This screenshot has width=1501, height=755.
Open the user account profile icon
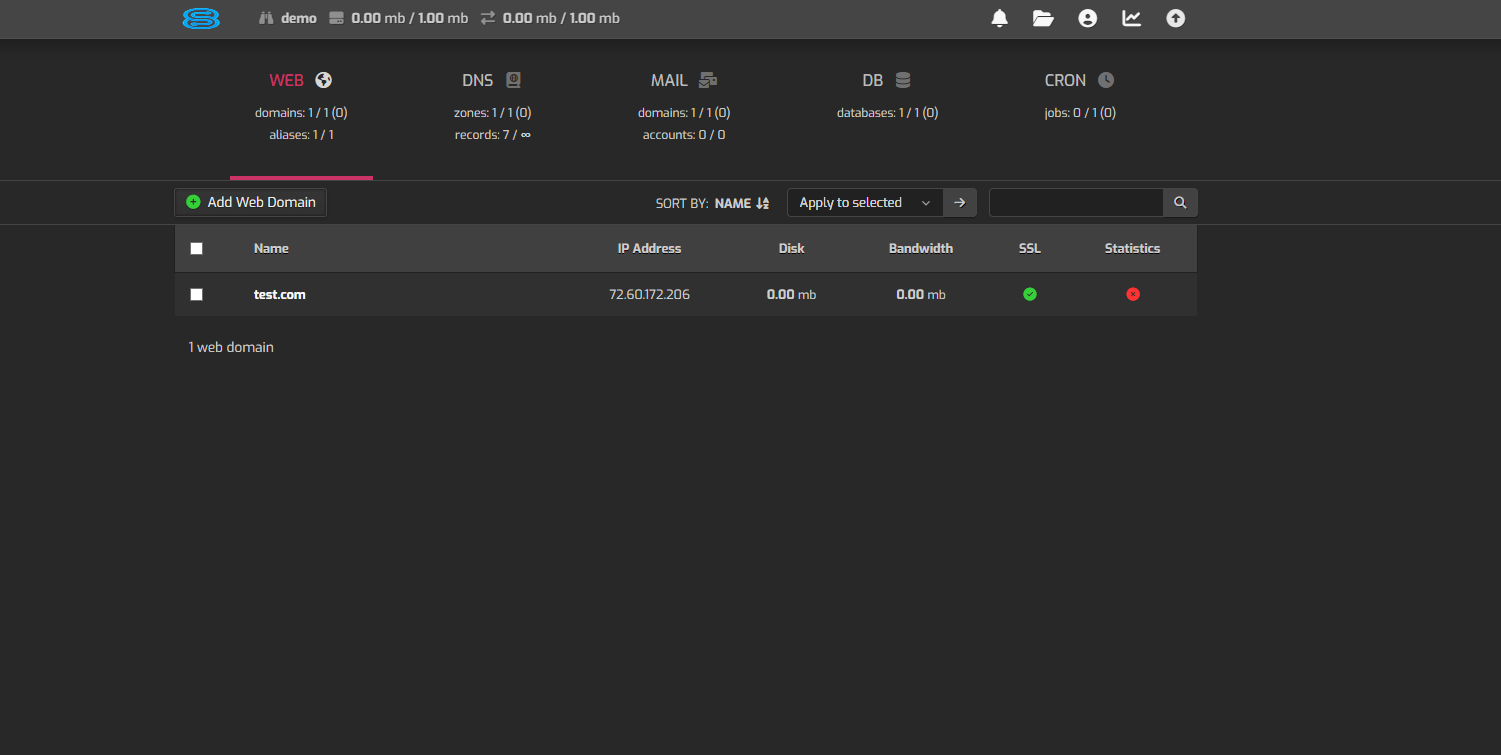pos(1087,18)
